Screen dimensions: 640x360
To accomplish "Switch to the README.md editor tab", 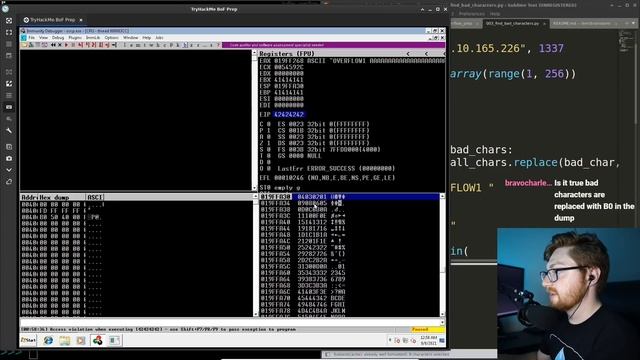I will [583, 24].
